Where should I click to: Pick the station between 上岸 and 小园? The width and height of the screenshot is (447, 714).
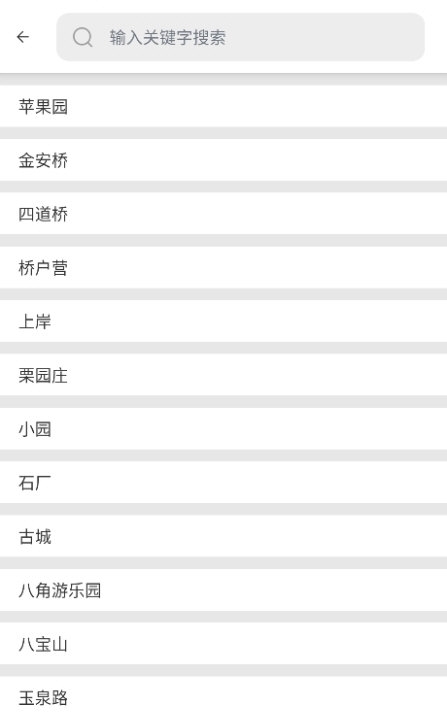coord(224,375)
